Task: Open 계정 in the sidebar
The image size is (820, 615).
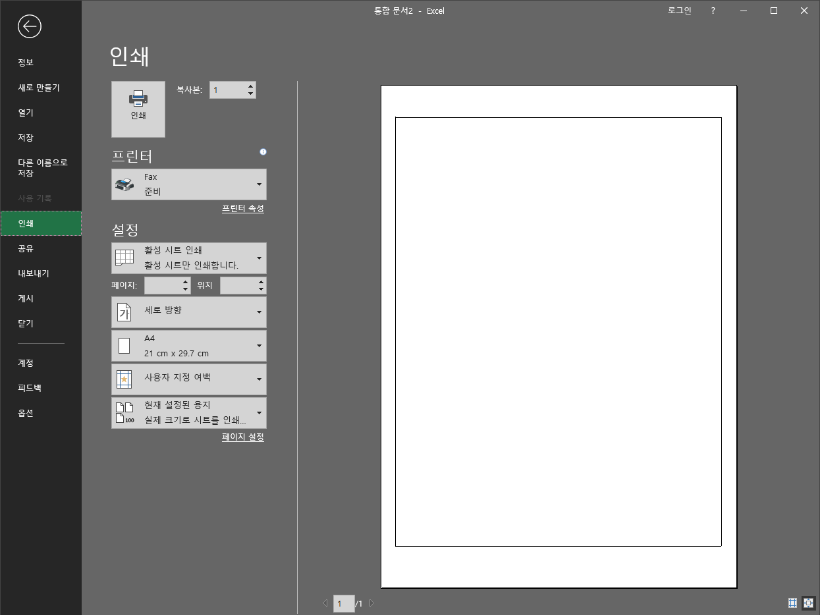Action: [x=41, y=363]
